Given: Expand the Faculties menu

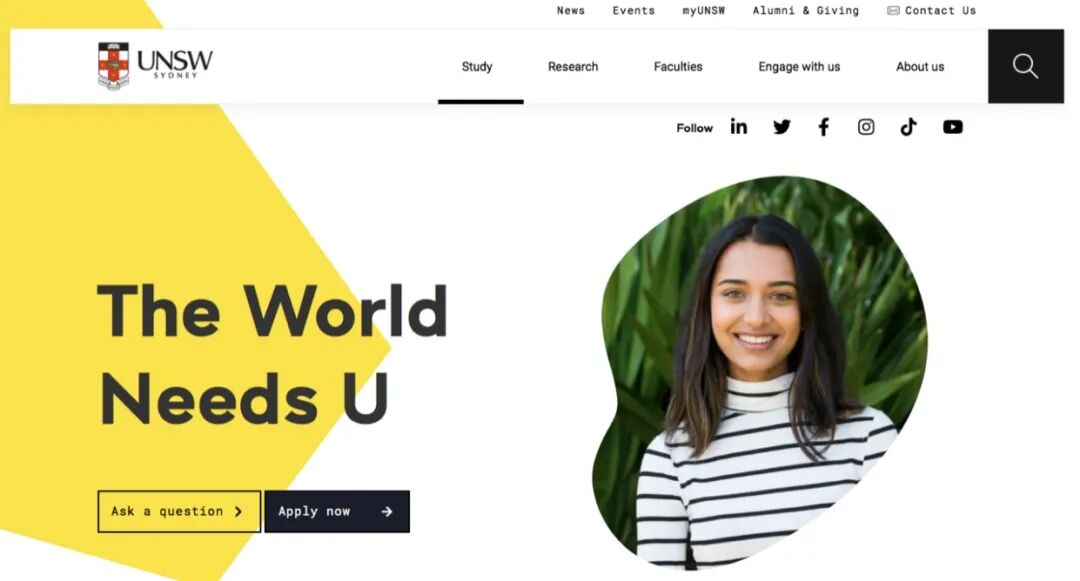Looking at the screenshot, I should [x=678, y=67].
